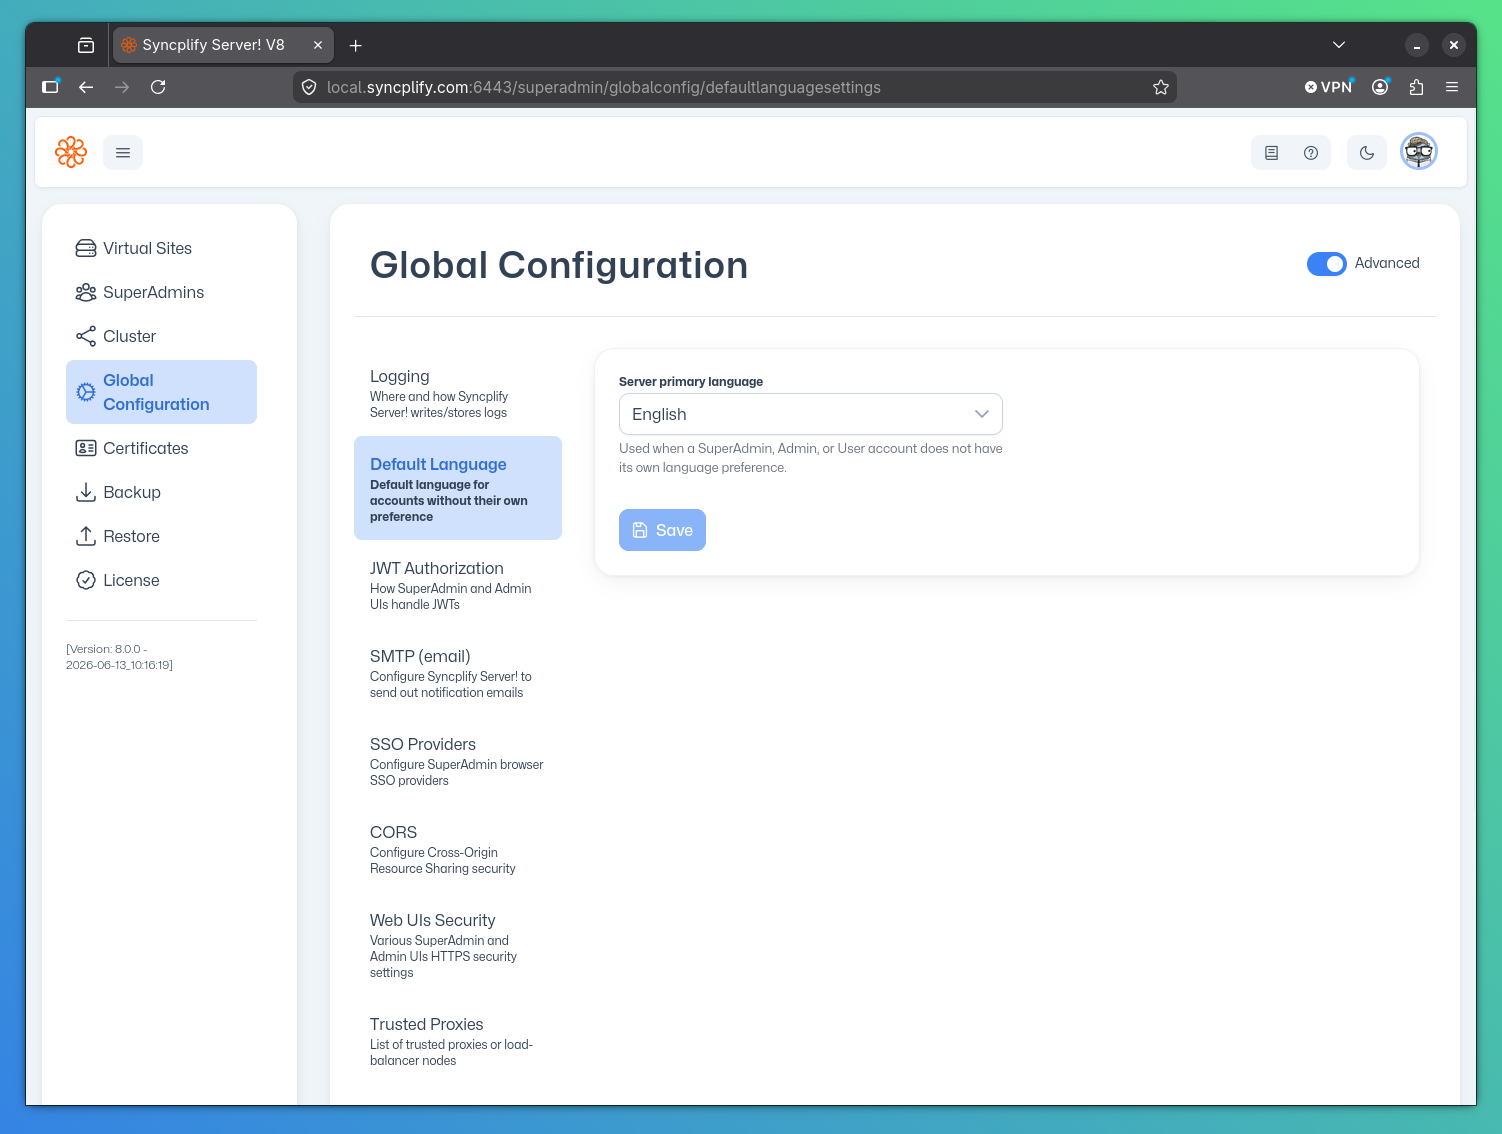Open the SMTP (email) section

(x=458, y=673)
